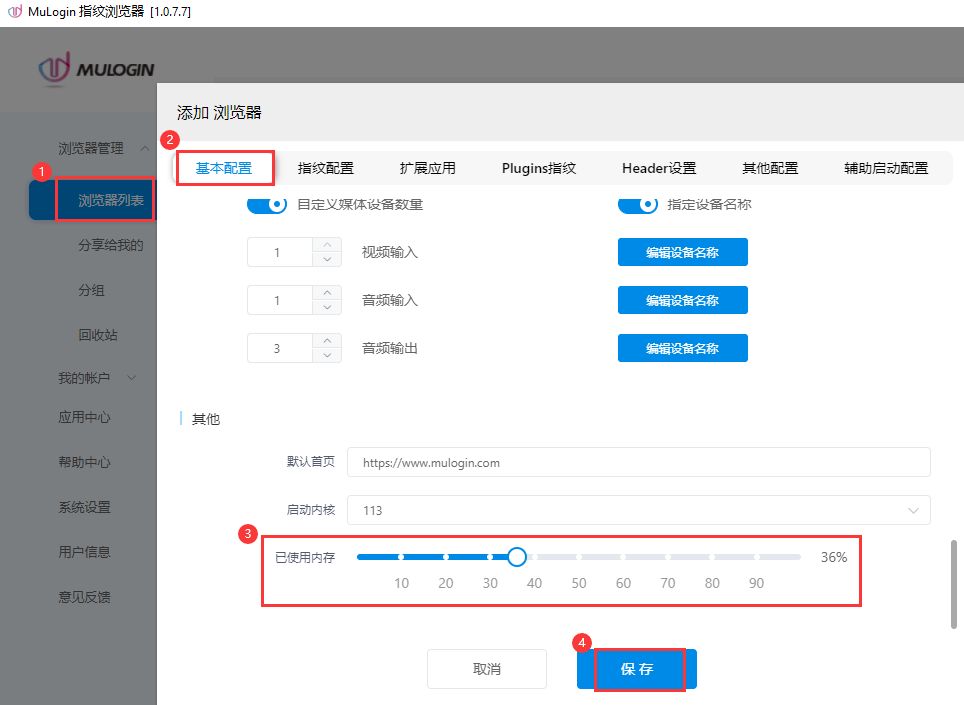Screen dimensions: 964x705
Task: Increase 视频输入 count with up arrow
Action: [x=327, y=245]
